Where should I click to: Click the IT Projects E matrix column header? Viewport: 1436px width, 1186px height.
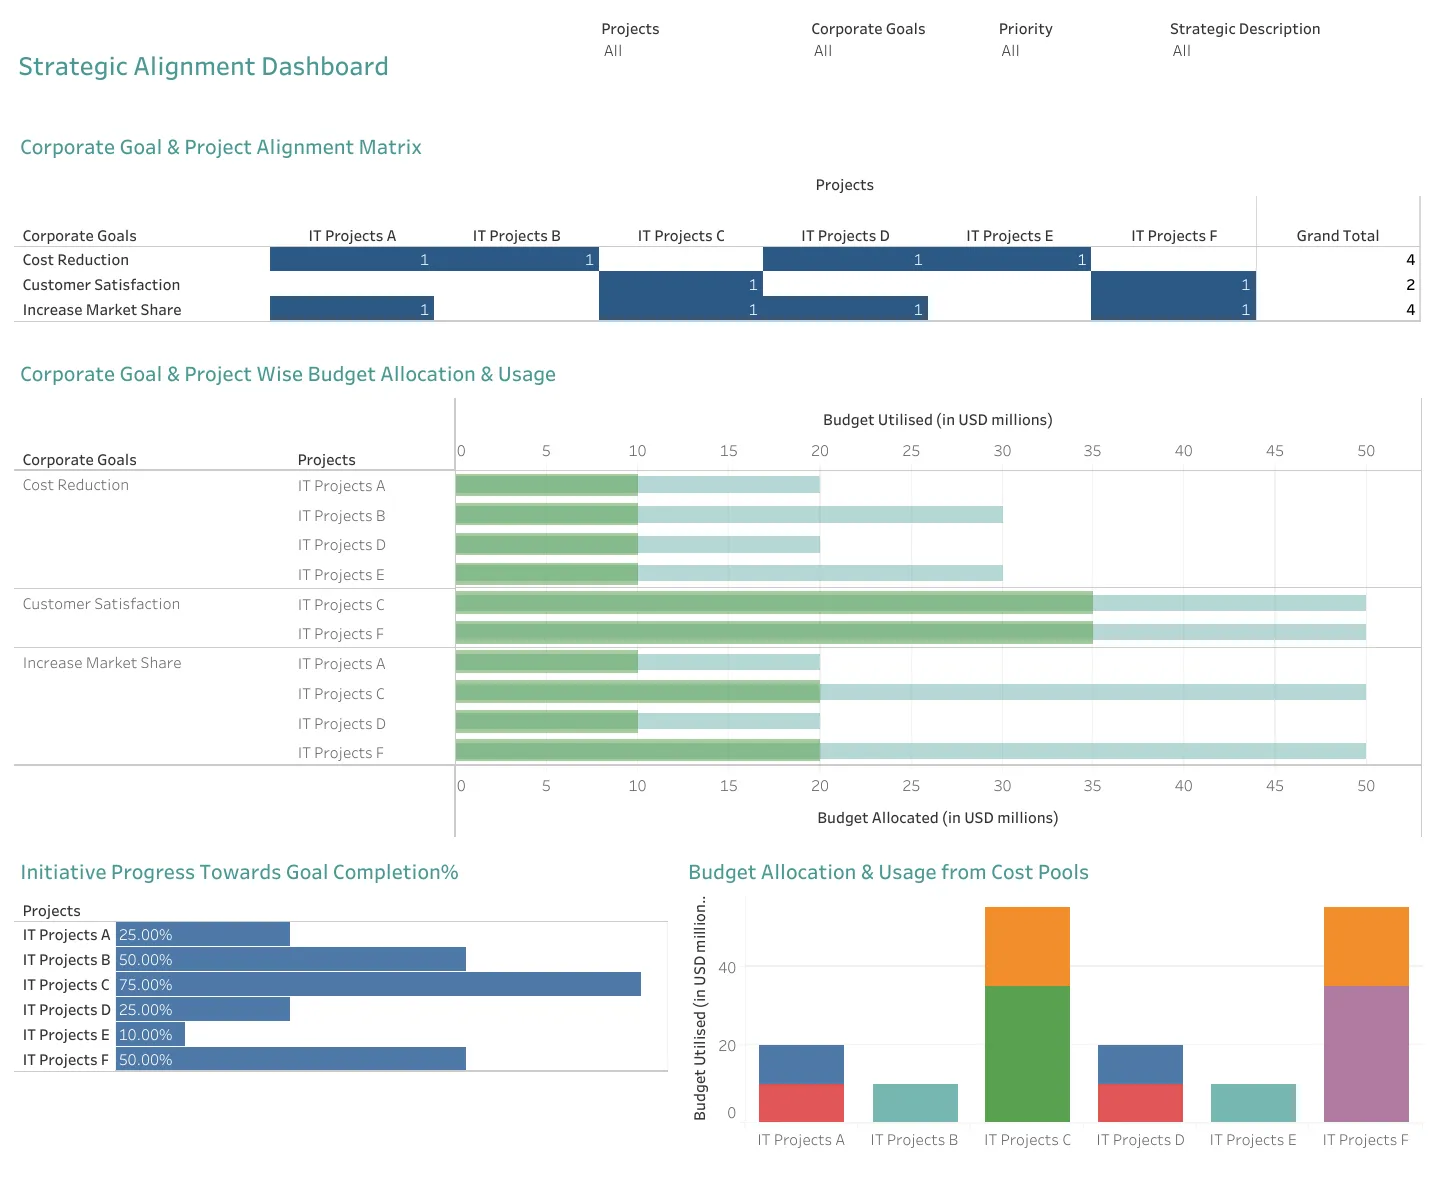tap(1010, 236)
